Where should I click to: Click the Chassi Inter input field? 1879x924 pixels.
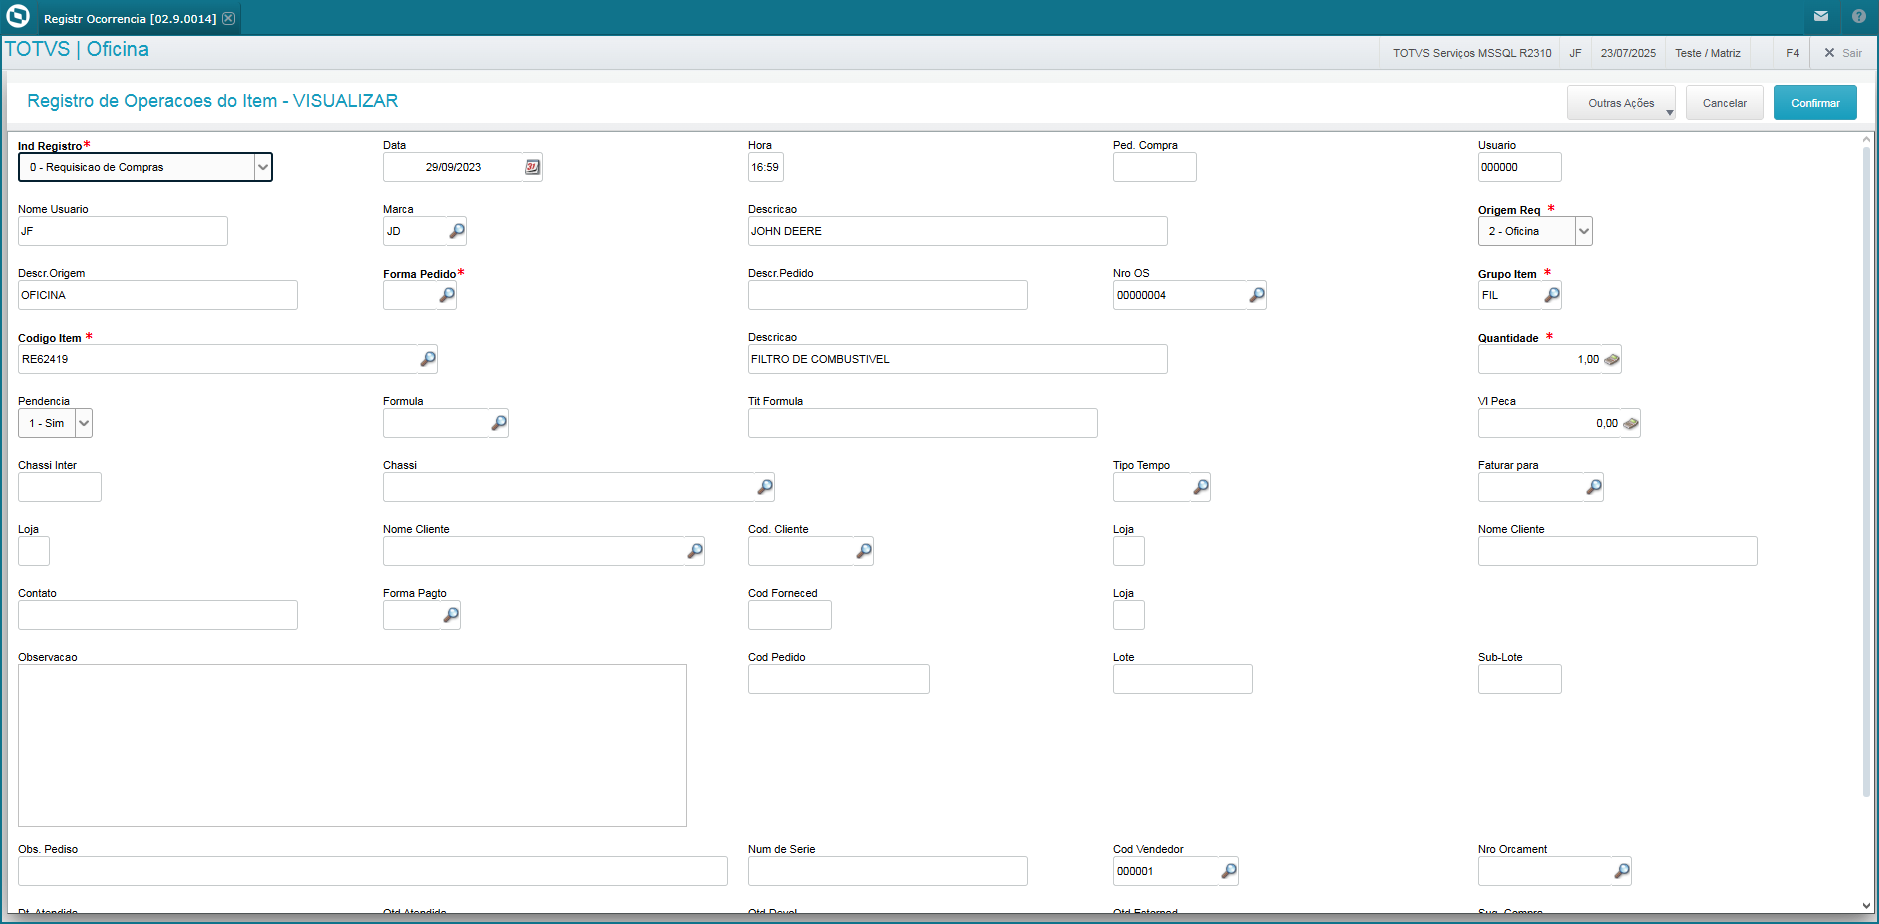point(60,487)
